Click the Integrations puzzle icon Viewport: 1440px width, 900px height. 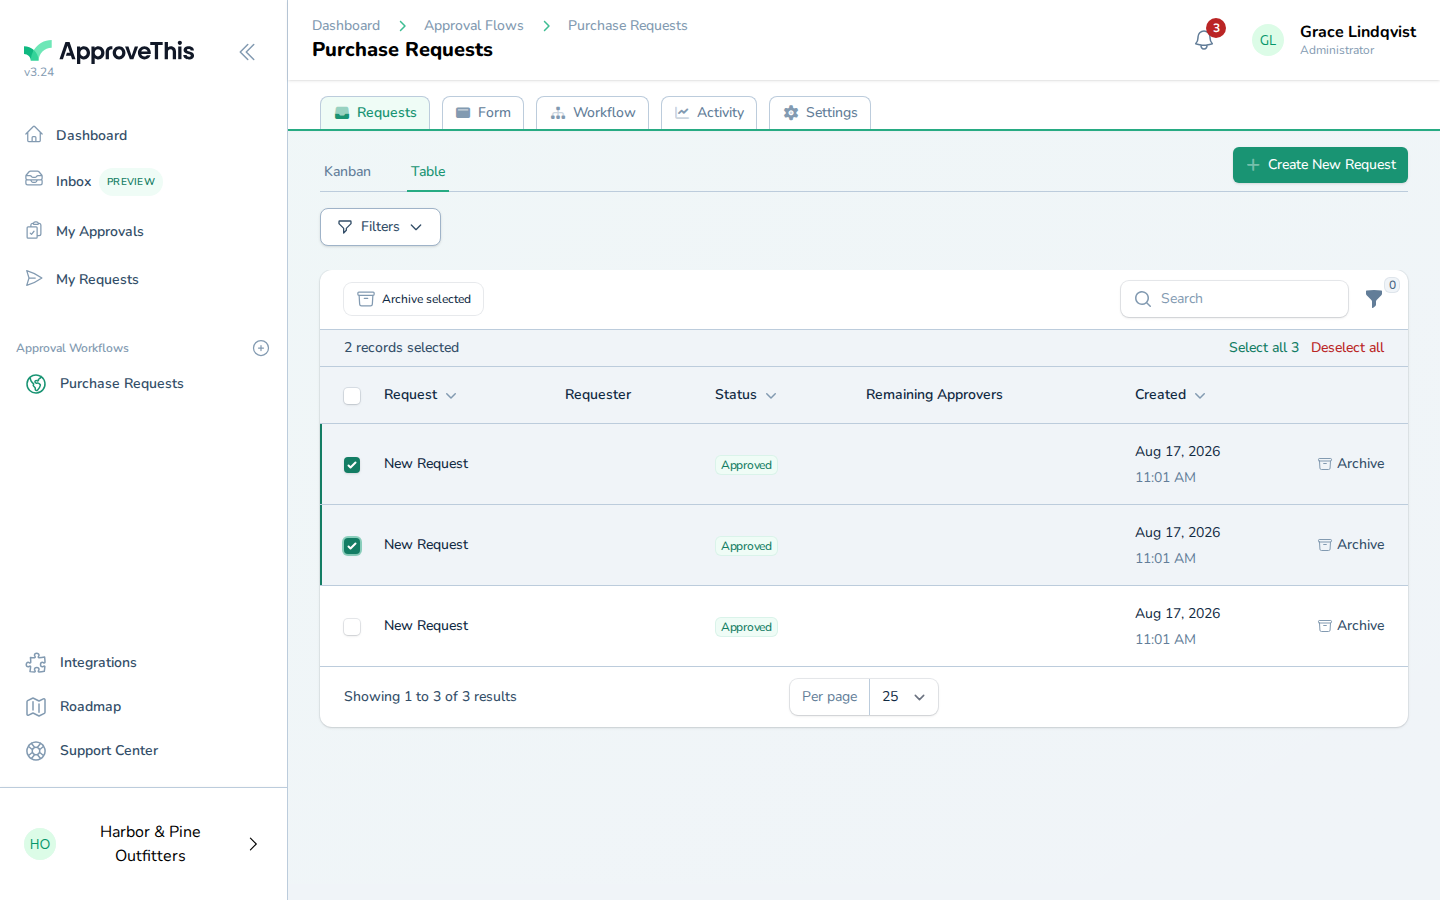[36, 663]
